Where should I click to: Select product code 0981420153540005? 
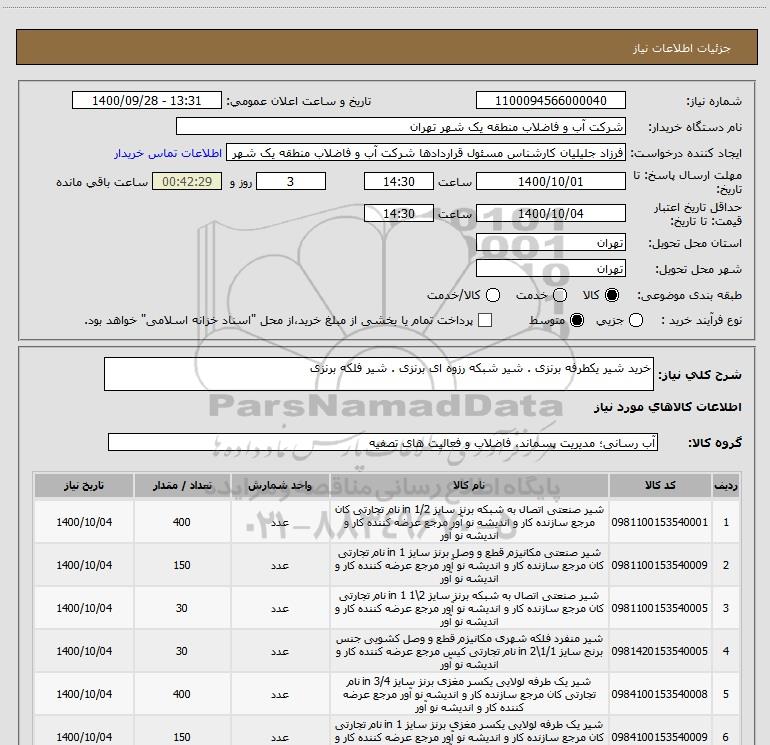660,651
